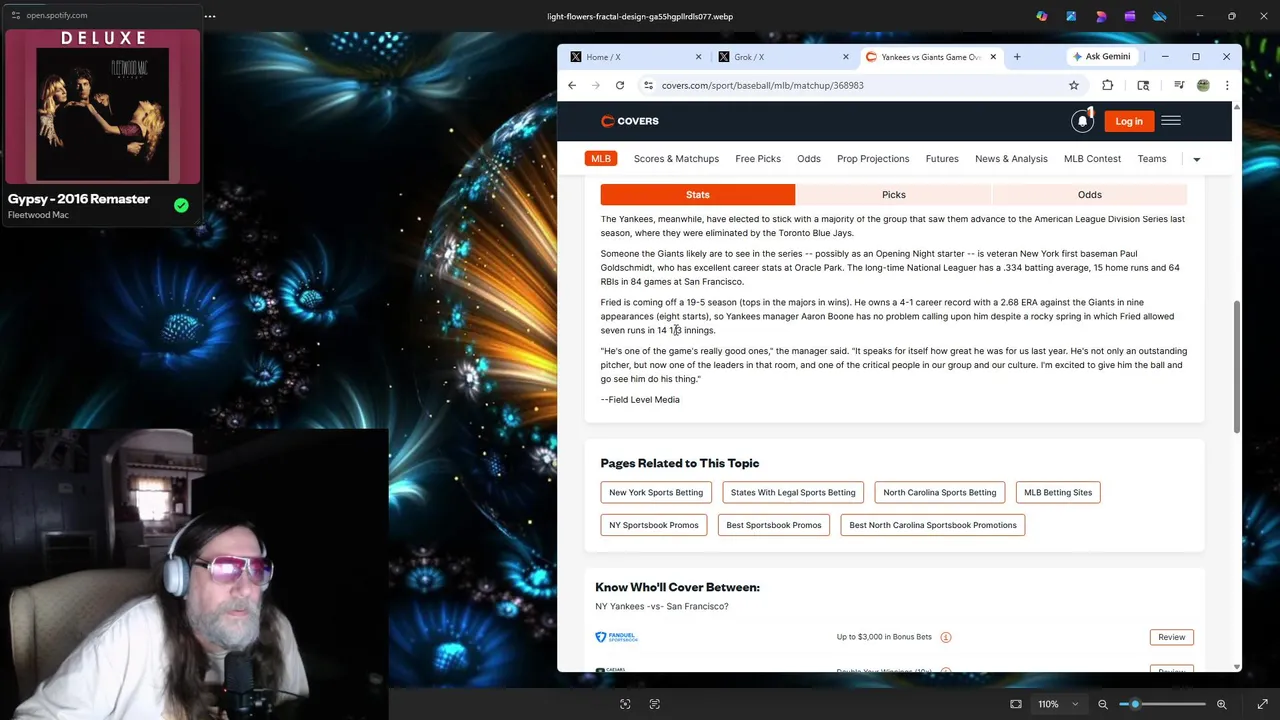The width and height of the screenshot is (1280, 720).
Task: Click the visual search icon in Photos bottom bar
Action: click(x=625, y=704)
